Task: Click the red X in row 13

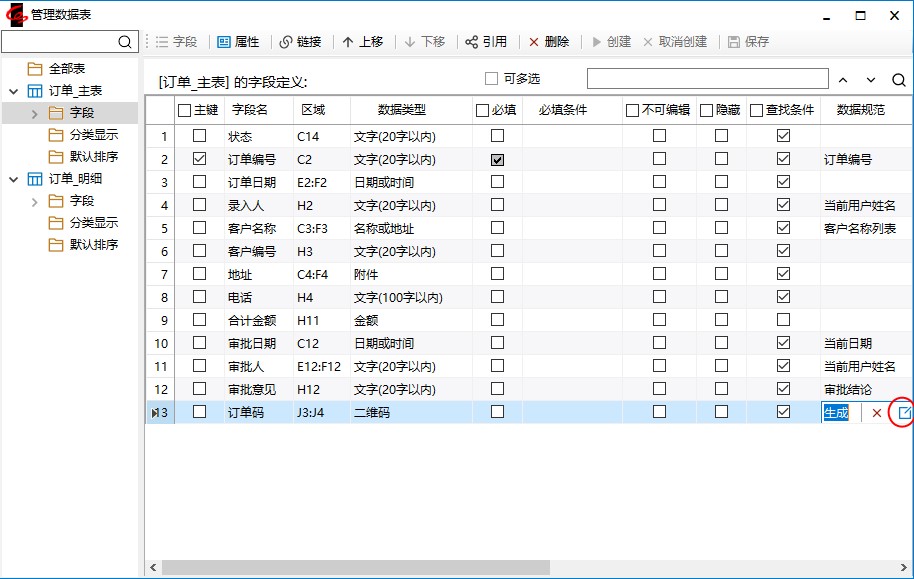Action: [877, 413]
